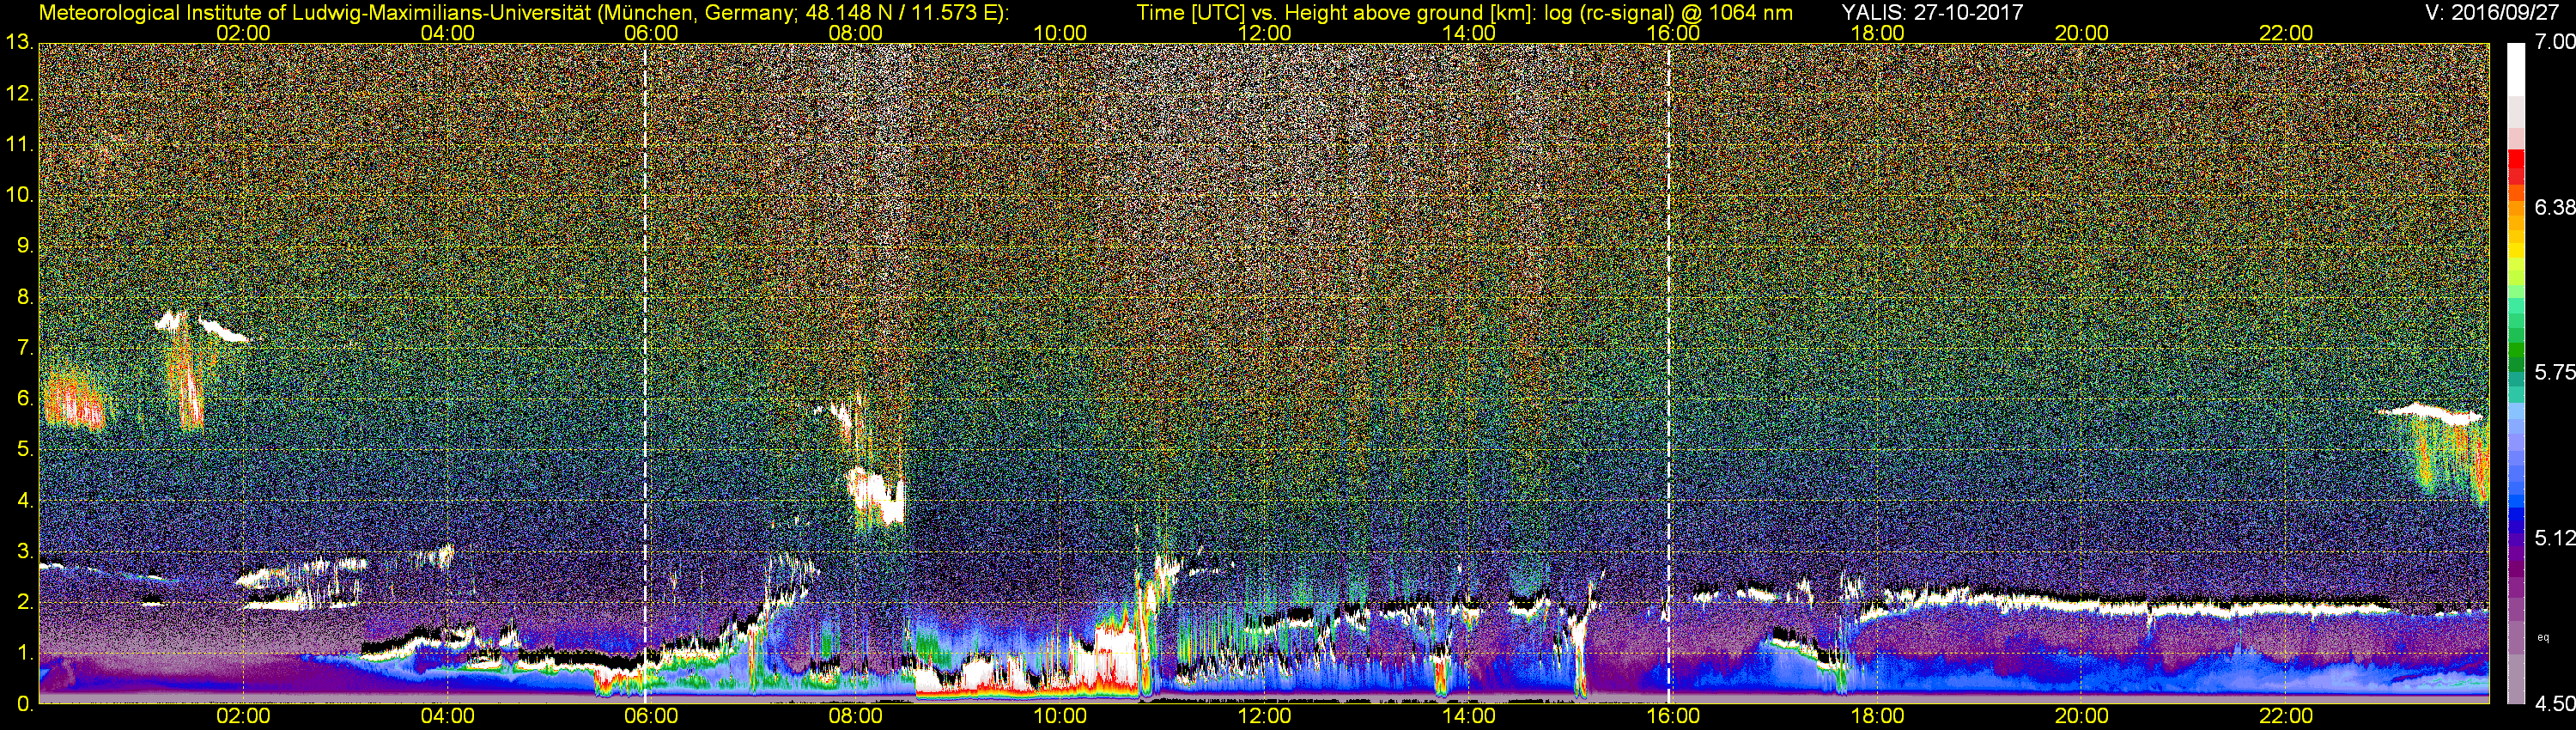Click the 10. km height axis label
This screenshot has height=730, width=2576.
[x=20, y=195]
